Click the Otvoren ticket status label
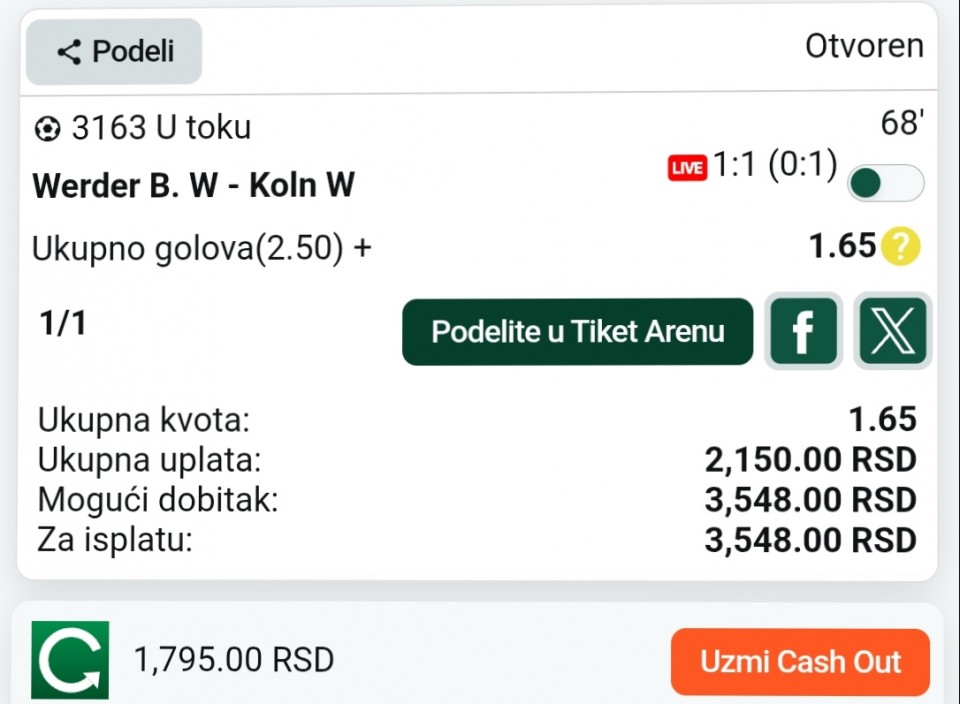The width and height of the screenshot is (960, 704). (x=864, y=47)
